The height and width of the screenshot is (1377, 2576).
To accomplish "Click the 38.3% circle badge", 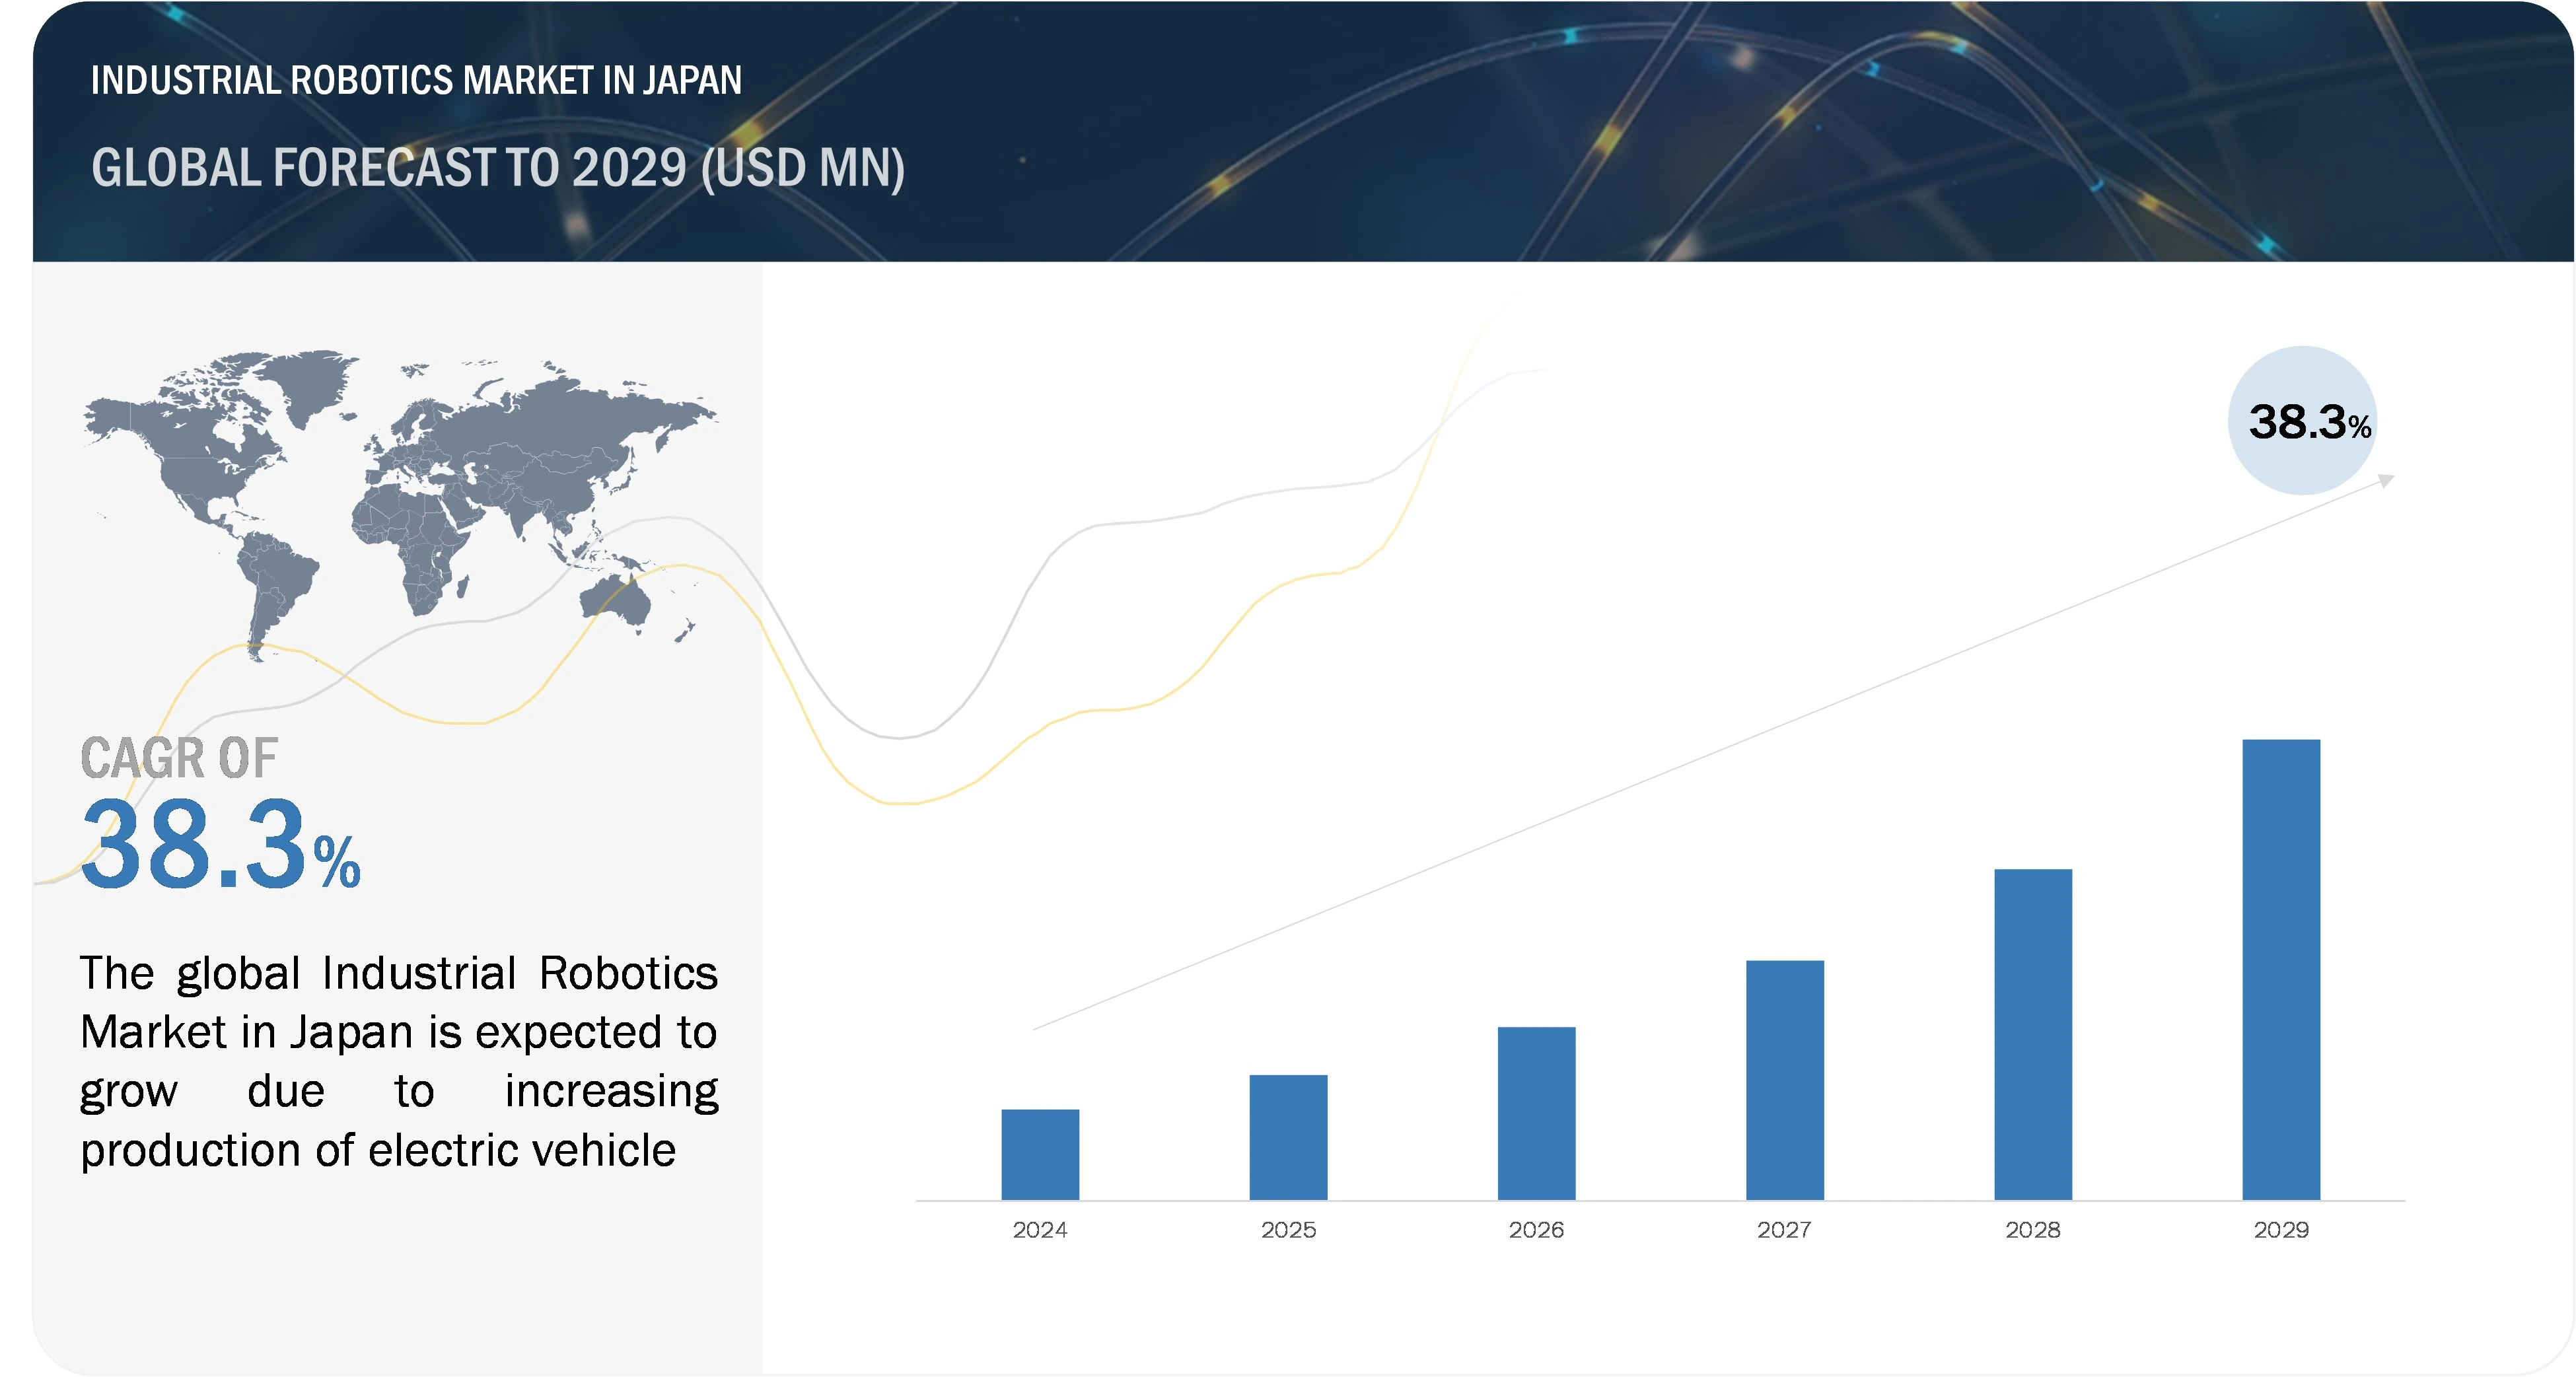I will (x=2302, y=421).
